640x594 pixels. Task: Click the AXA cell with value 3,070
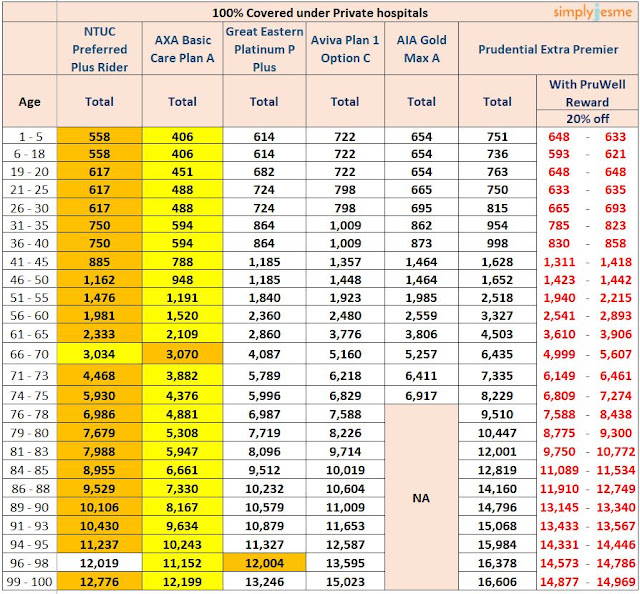[x=182, y=354]
